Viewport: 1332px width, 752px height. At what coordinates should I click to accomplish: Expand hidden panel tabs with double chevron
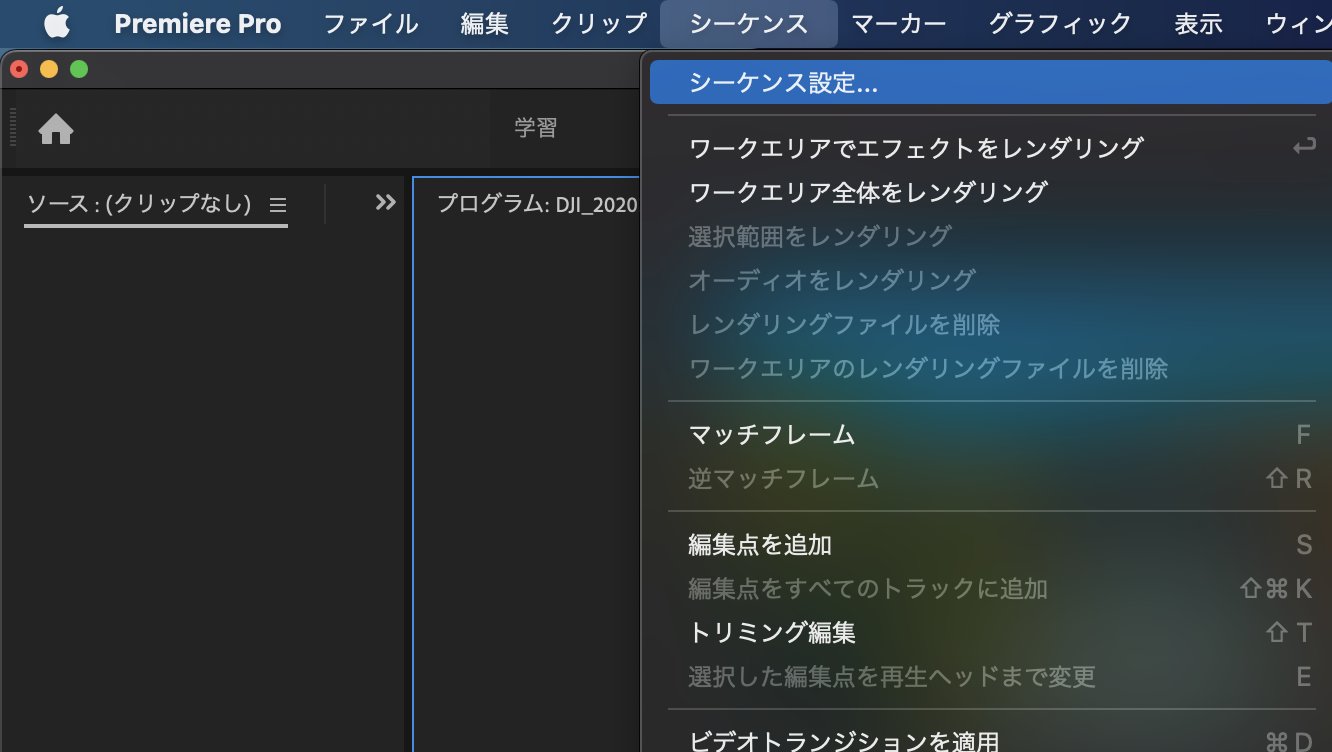pyautogui.click(x=386, y=203)
